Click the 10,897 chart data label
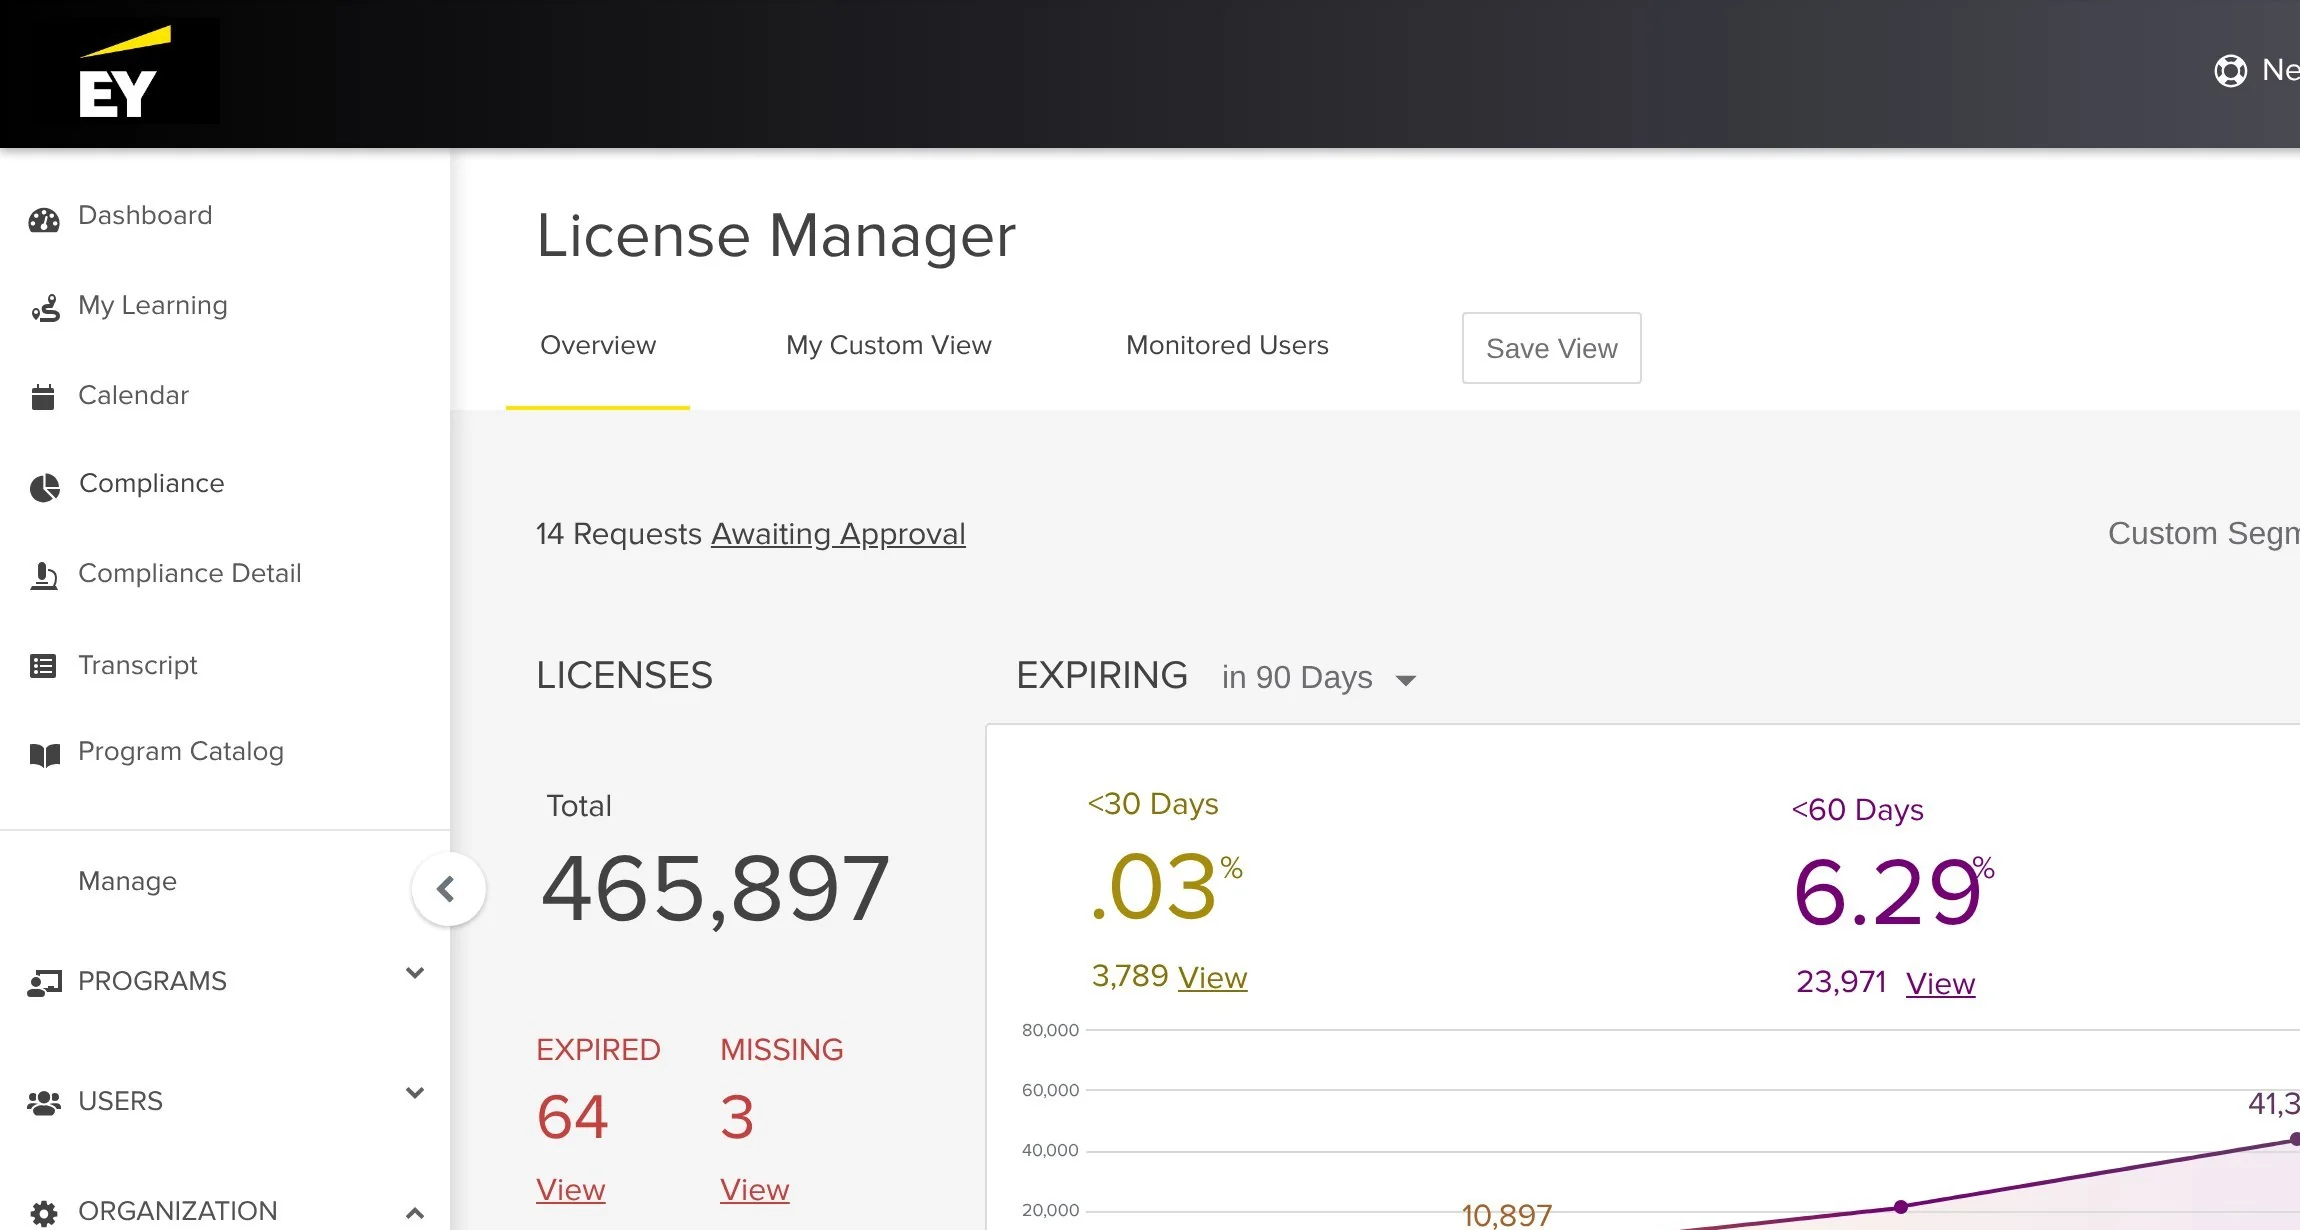The height and width of the screenshot is (1230, 2300). pyautogui.click(x=1506, y=1215)
